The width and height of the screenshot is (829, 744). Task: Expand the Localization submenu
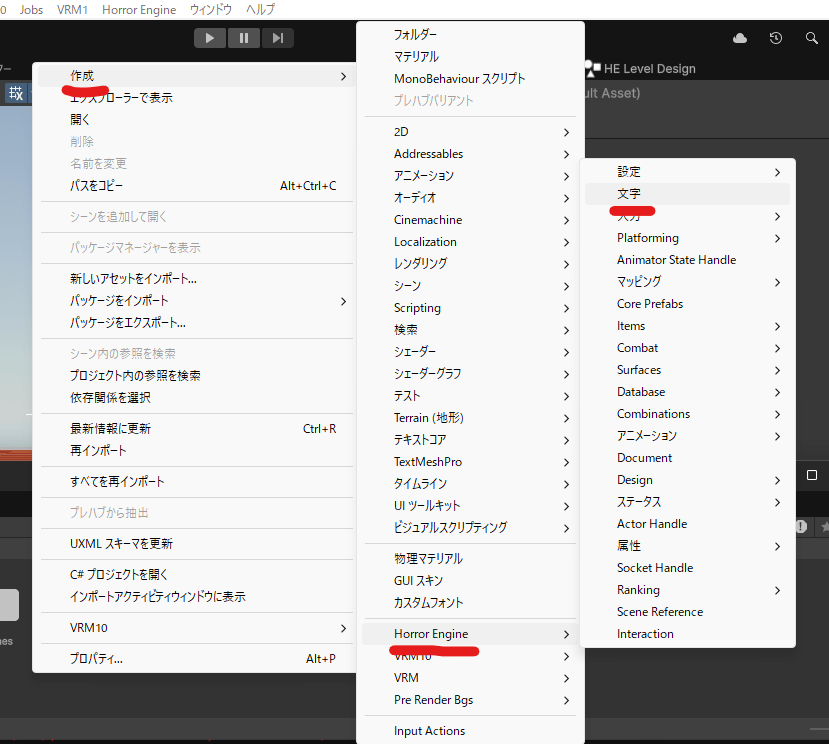pyautogui.click(x=471, y=242)
